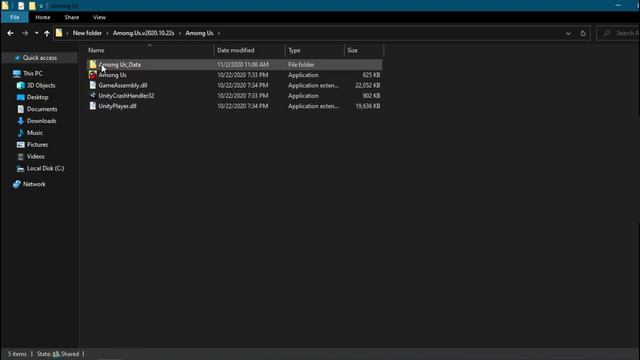Click the Documents icon in sidebar
640x360 pixels.
20,109
